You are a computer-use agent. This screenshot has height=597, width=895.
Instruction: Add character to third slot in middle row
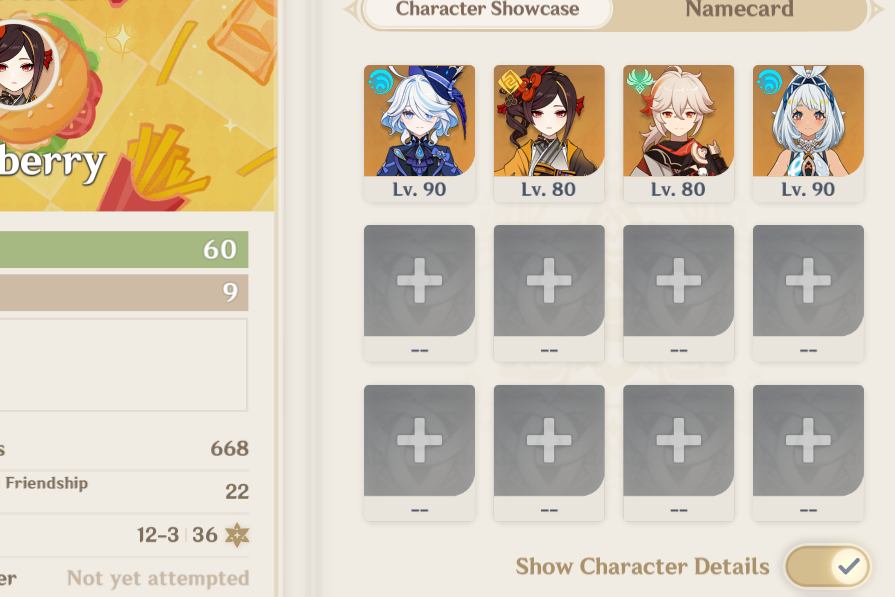coord(679,293)
